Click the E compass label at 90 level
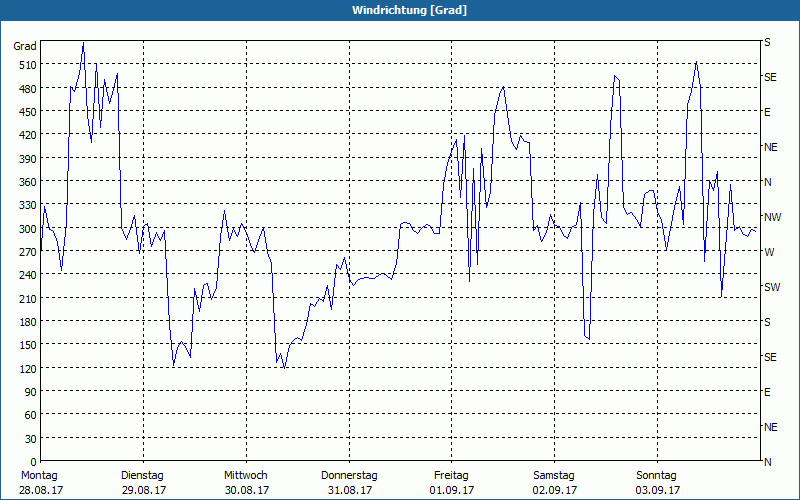 coord(767,392)
